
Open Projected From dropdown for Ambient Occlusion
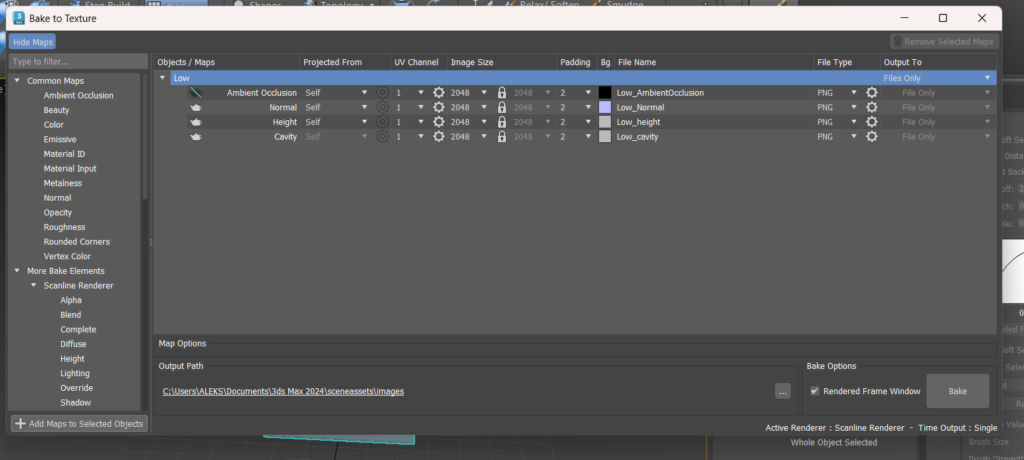pyautogui.click(x=364, y=93)
